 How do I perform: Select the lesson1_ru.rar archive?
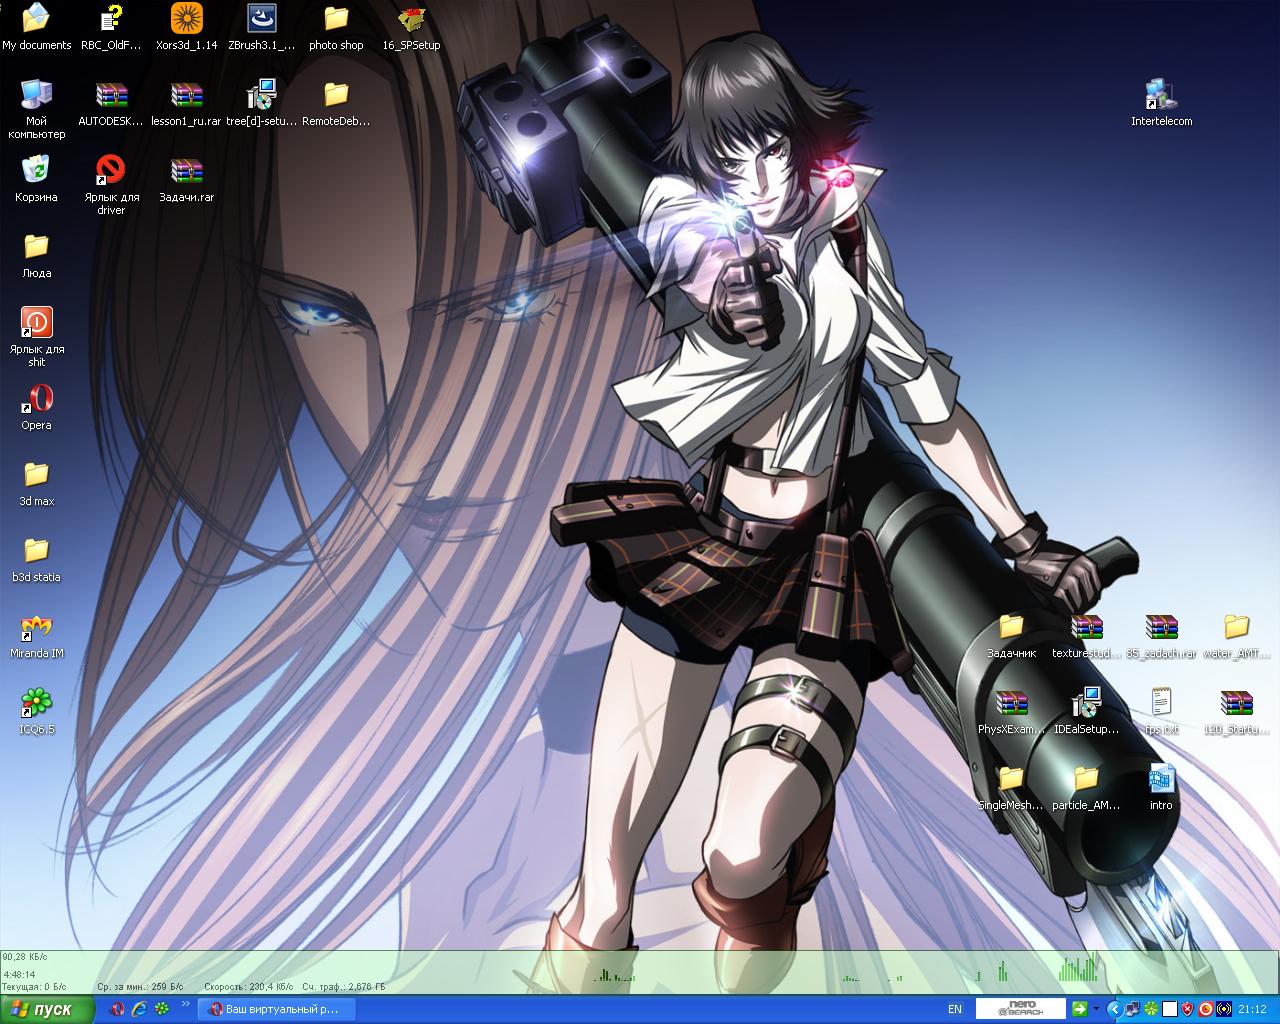pos(186,97)
